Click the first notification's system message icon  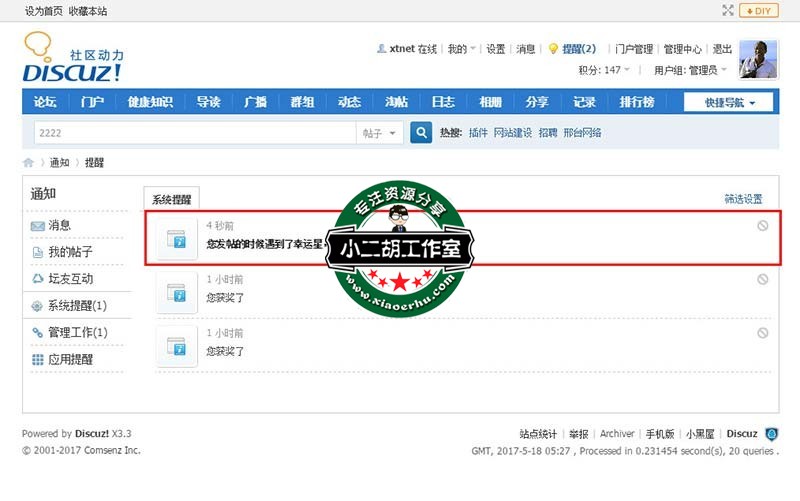(176, 240)
